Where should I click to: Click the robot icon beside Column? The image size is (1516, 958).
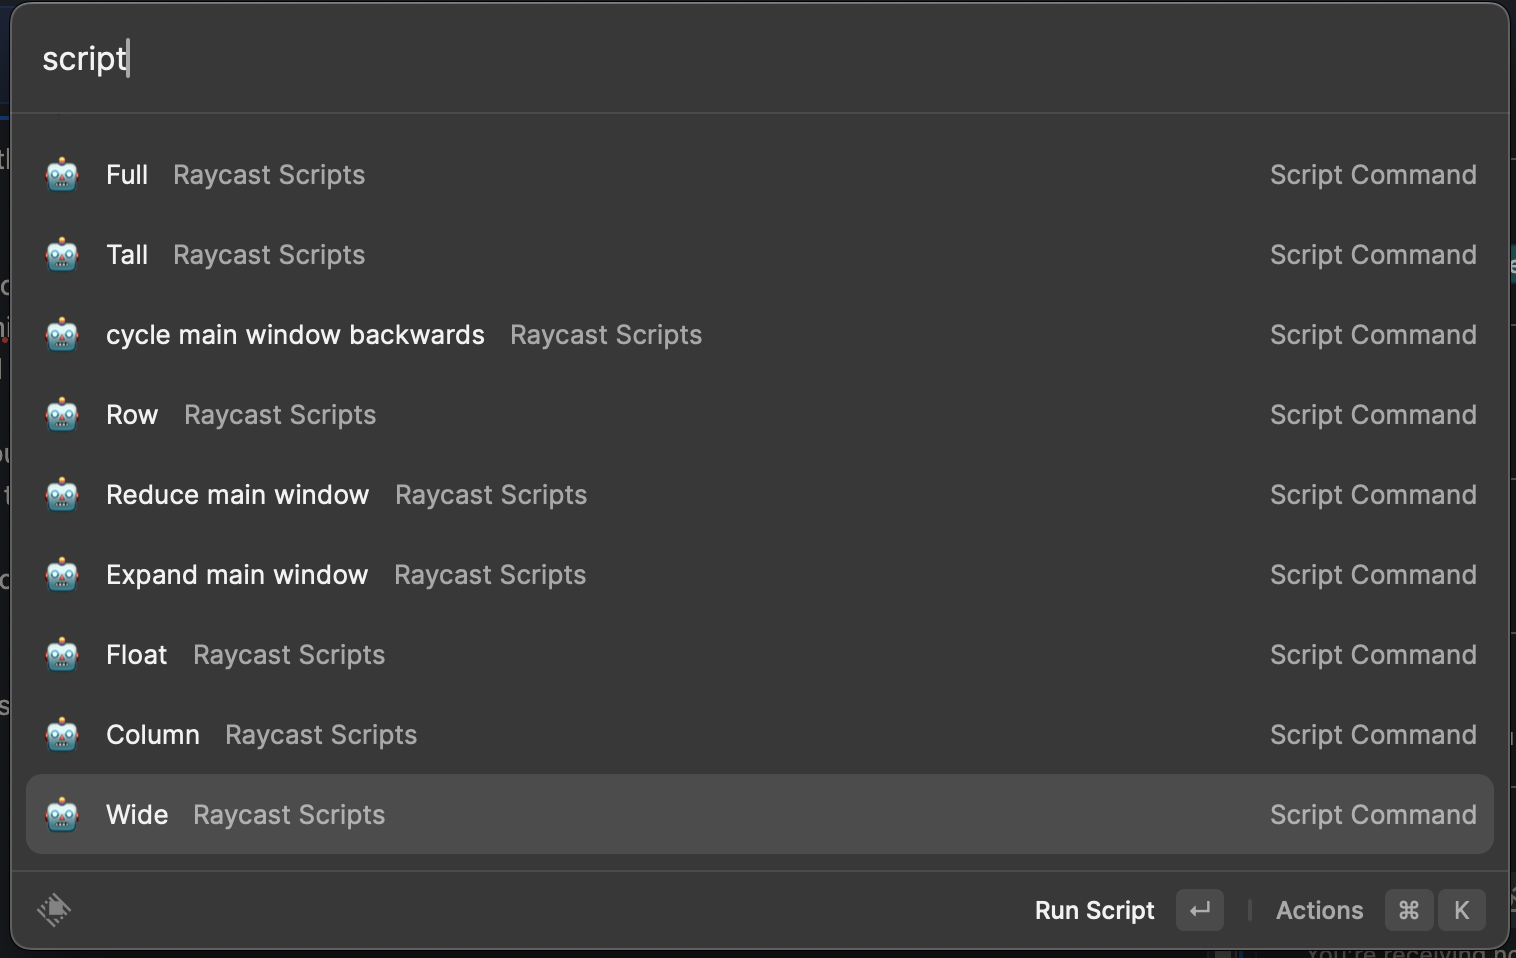(x=61, y=734)
